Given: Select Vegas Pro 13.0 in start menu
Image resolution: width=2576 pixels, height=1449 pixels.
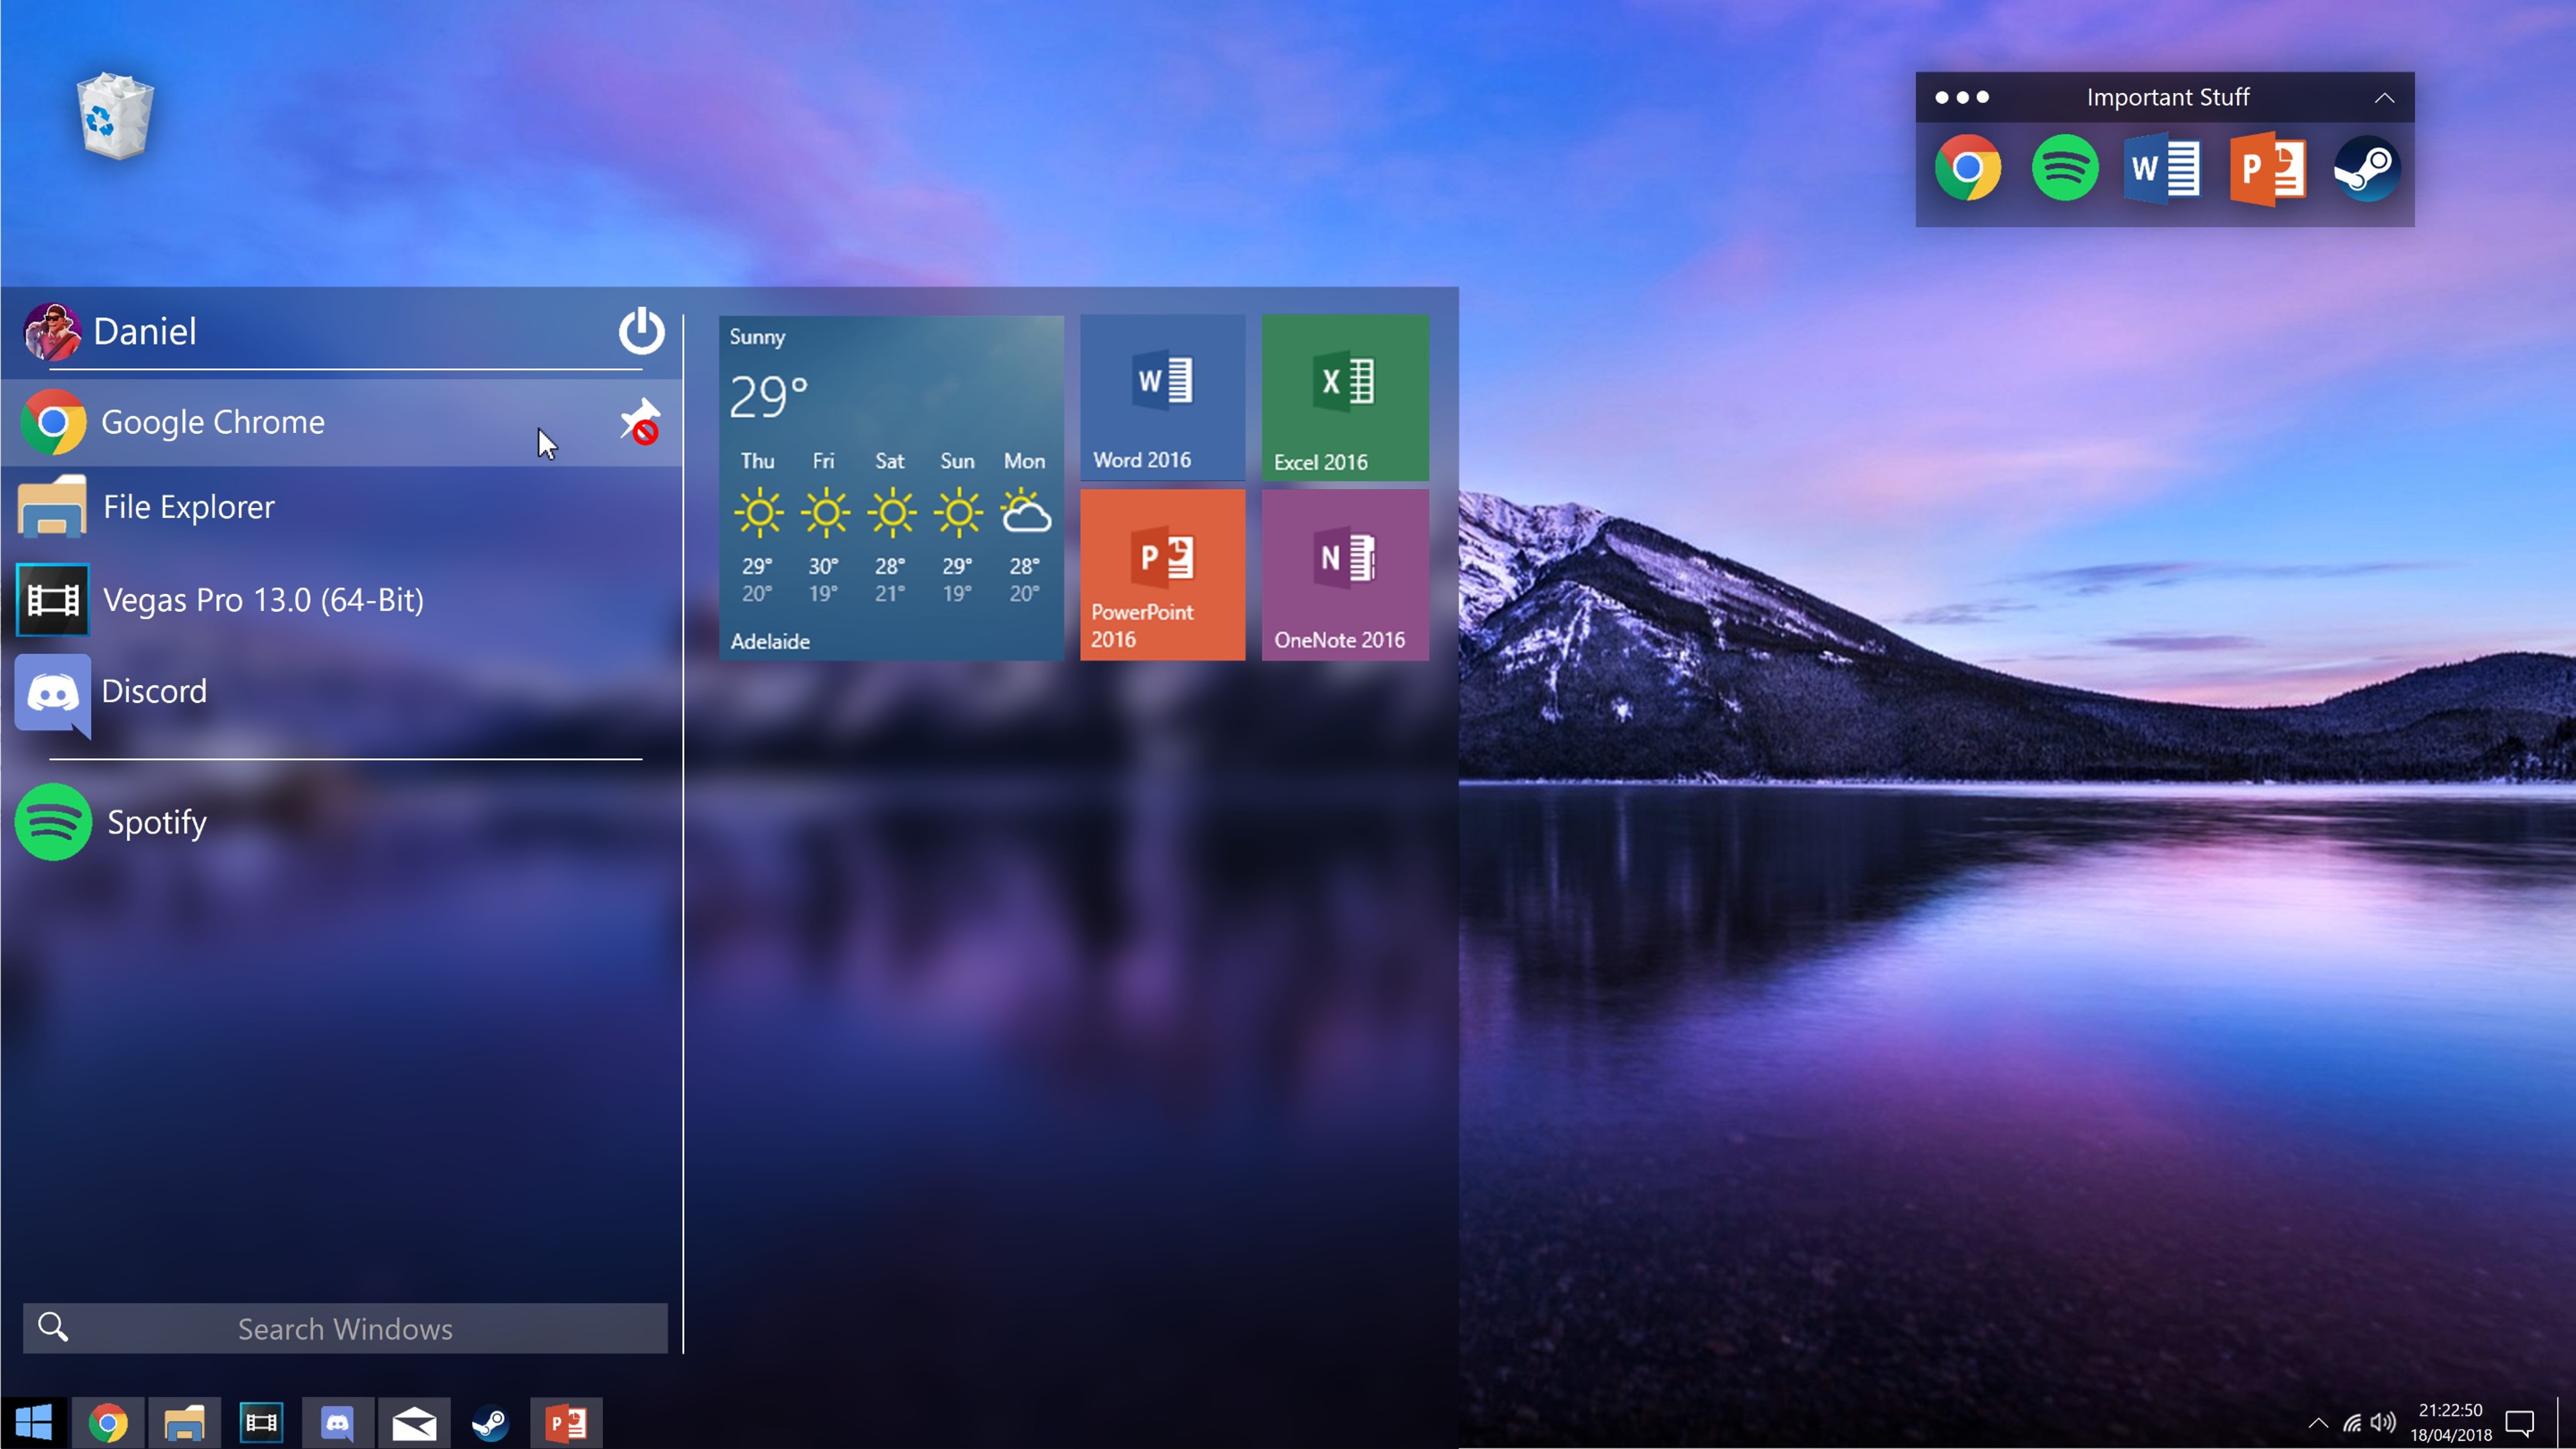Looking at the screenshot, I should [x=263, y=600].
